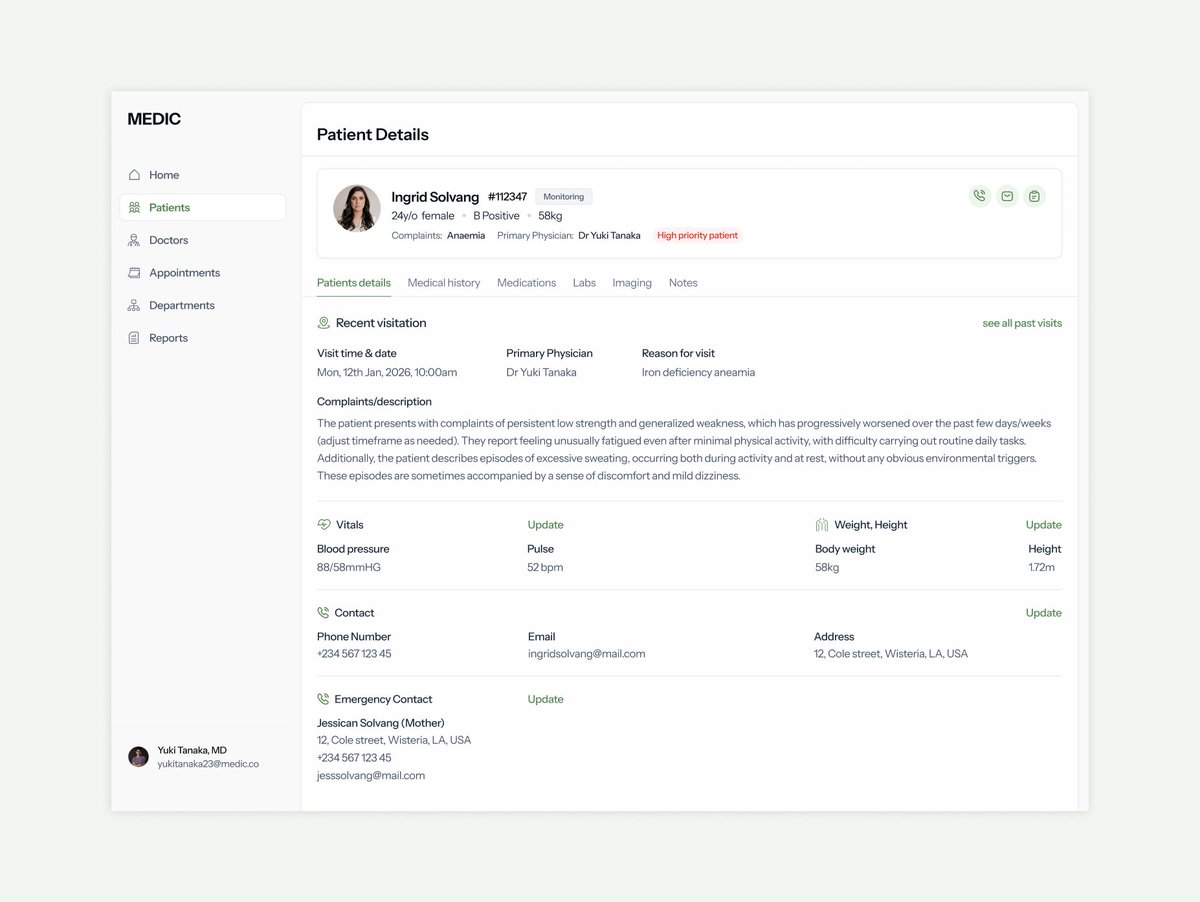Click Jessican Solvang (Mother) name
The image size is (1200, 902).
point(381,723)
